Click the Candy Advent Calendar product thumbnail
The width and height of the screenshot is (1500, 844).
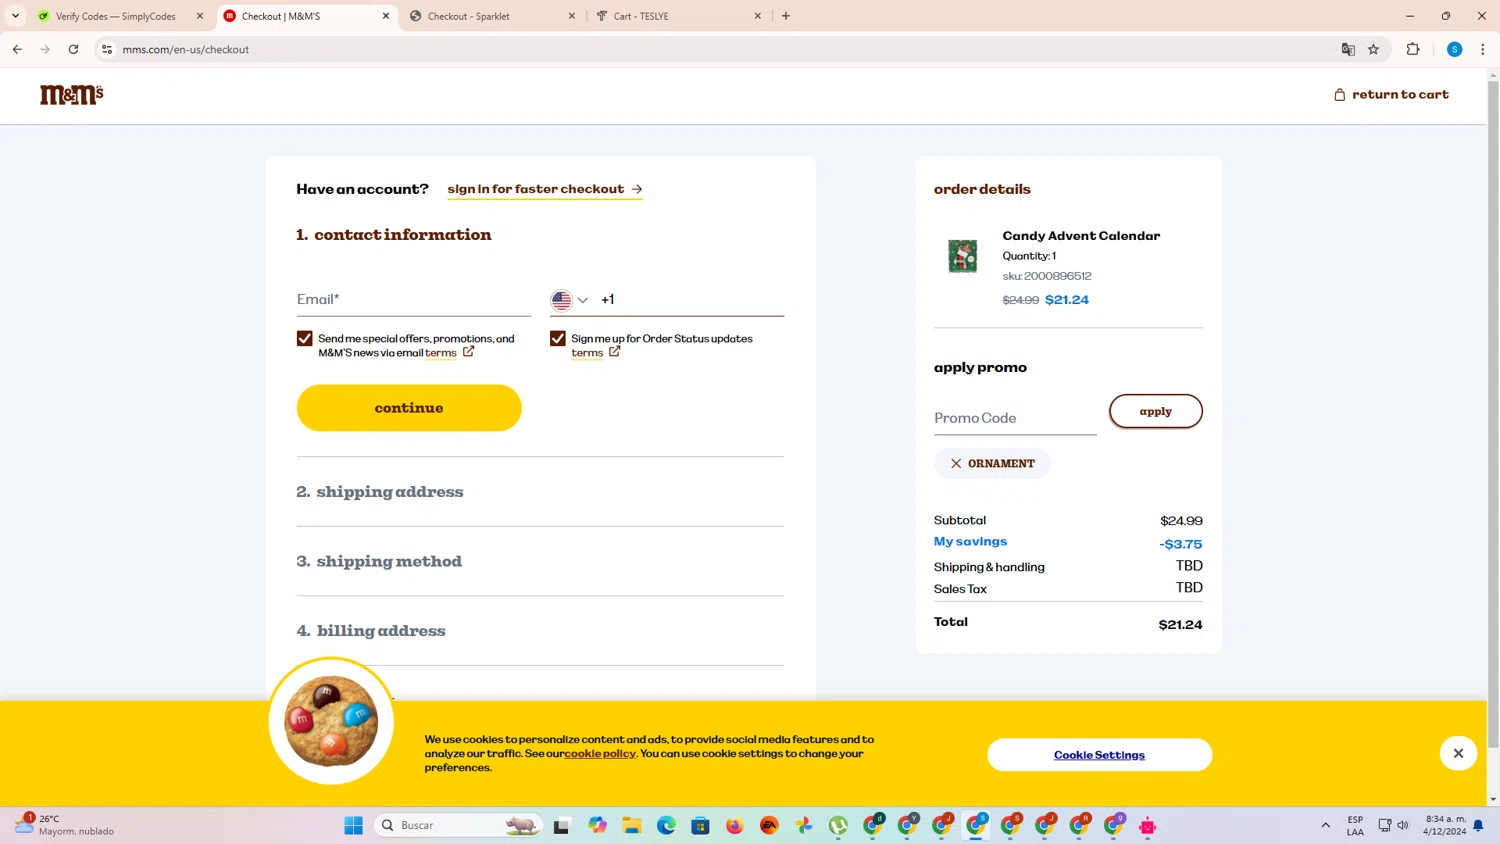(963, 256)
